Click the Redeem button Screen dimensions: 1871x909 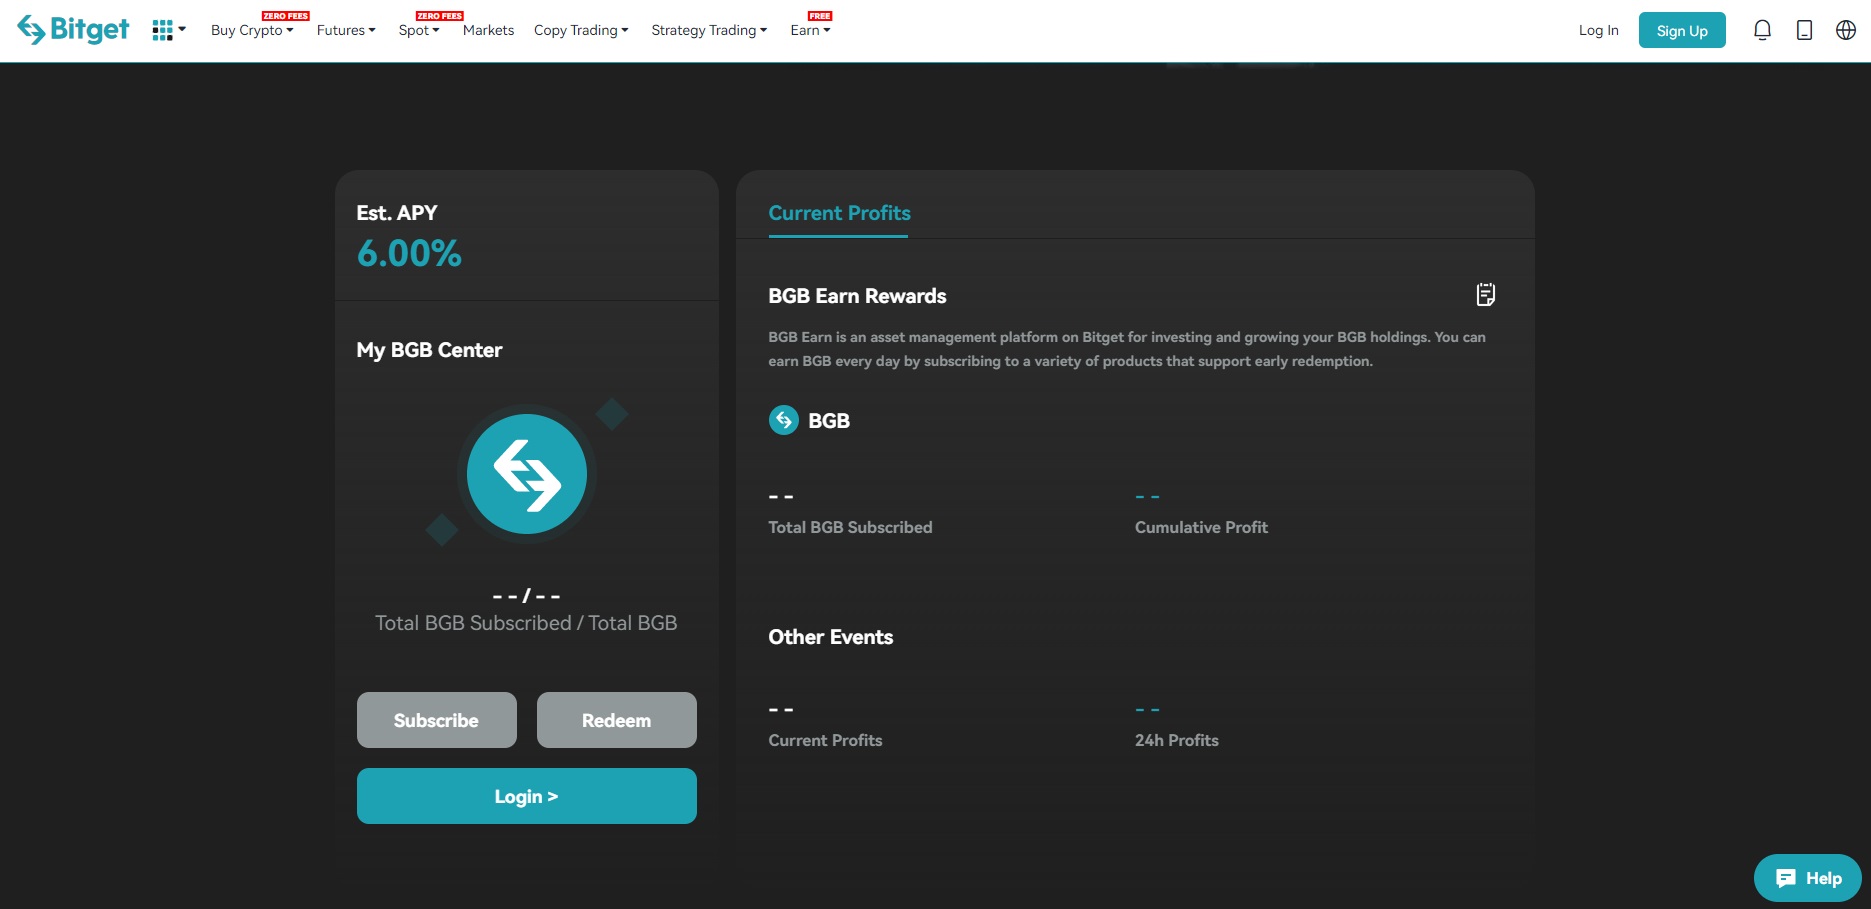pos(617,720)
